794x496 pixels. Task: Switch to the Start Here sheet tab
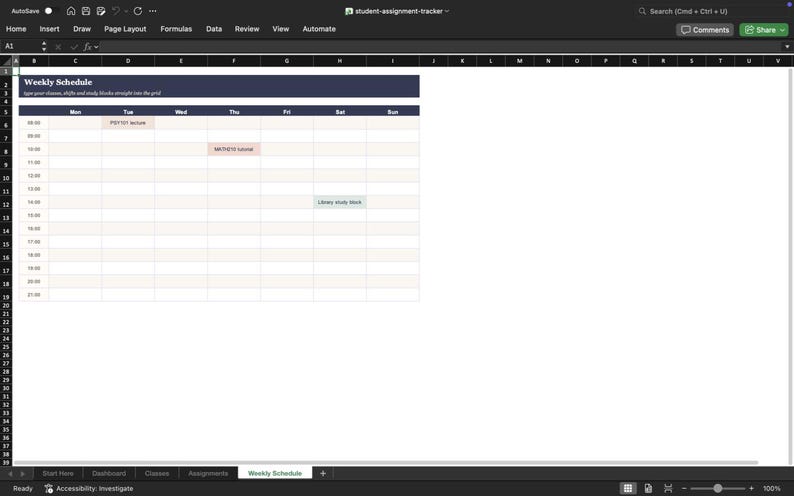[x=58, y=474]
